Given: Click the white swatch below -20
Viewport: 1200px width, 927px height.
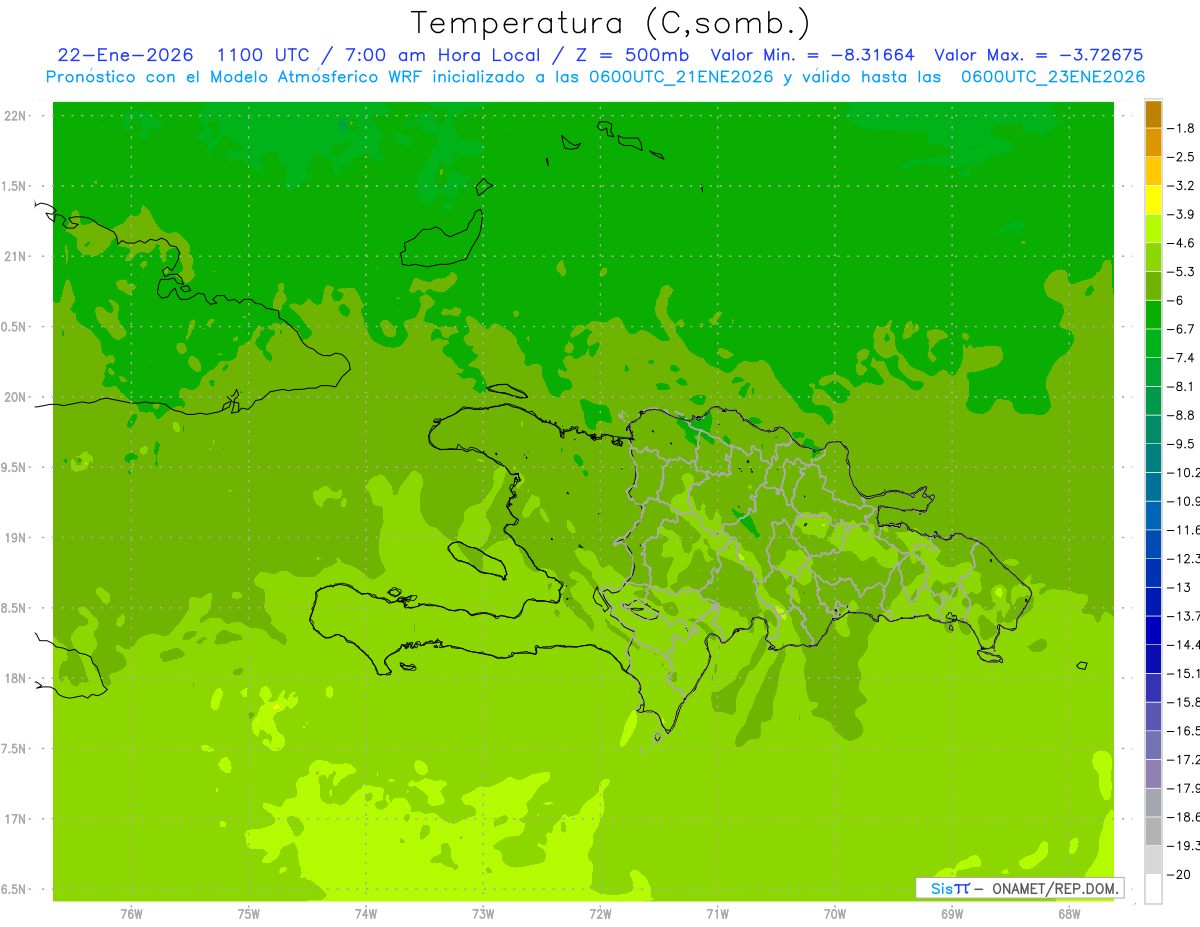Looking at the screenshot, I should (1153, 888).
